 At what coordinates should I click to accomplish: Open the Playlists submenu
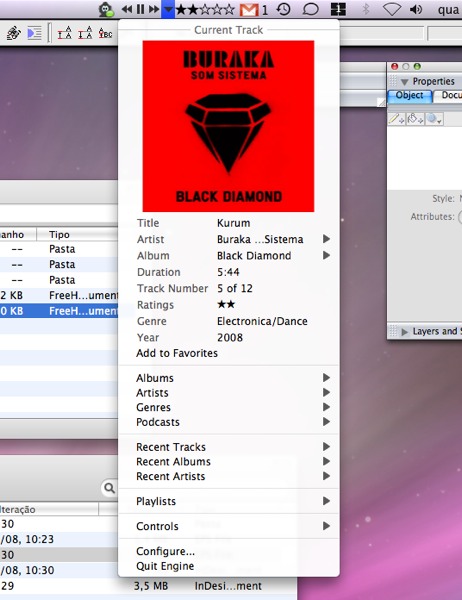(229, 501)
